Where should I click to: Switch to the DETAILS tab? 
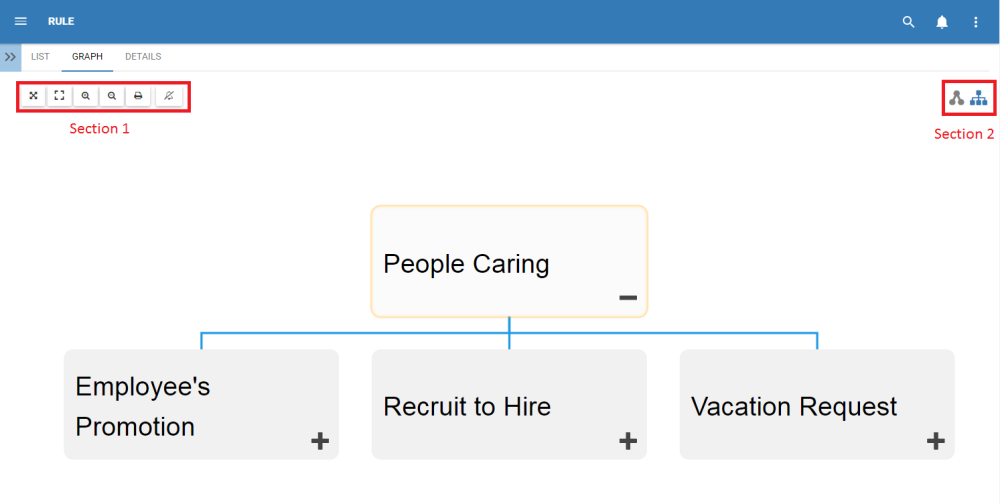pyautogui.click(x=143, y=57)
